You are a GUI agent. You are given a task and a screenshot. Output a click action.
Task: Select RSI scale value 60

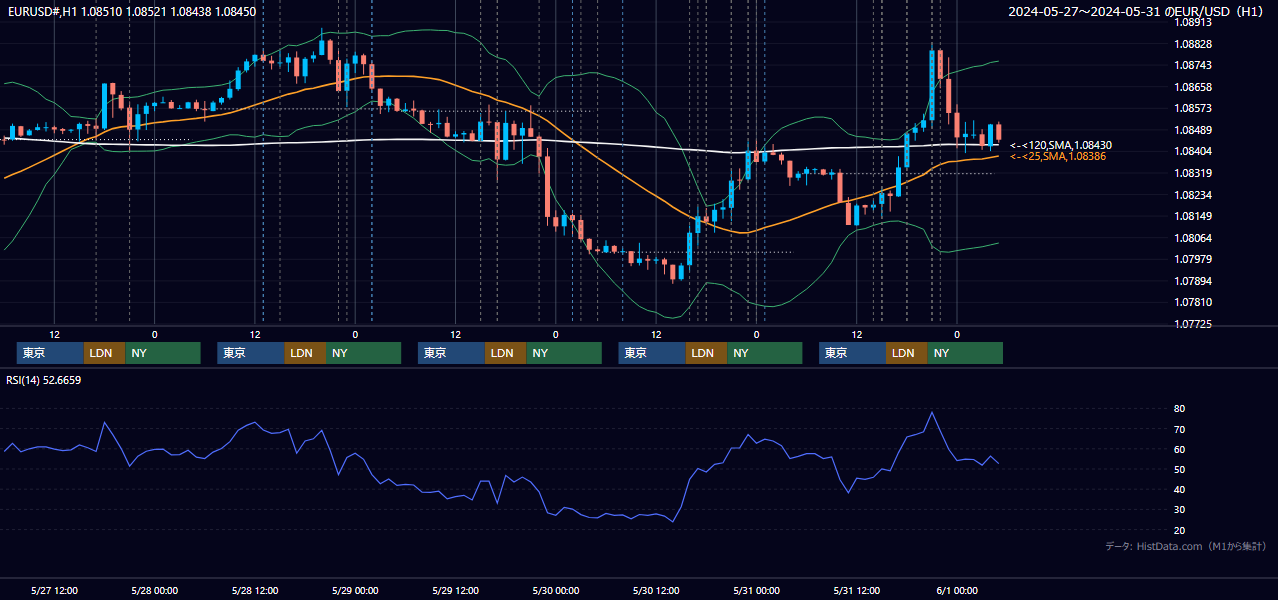1180,449
